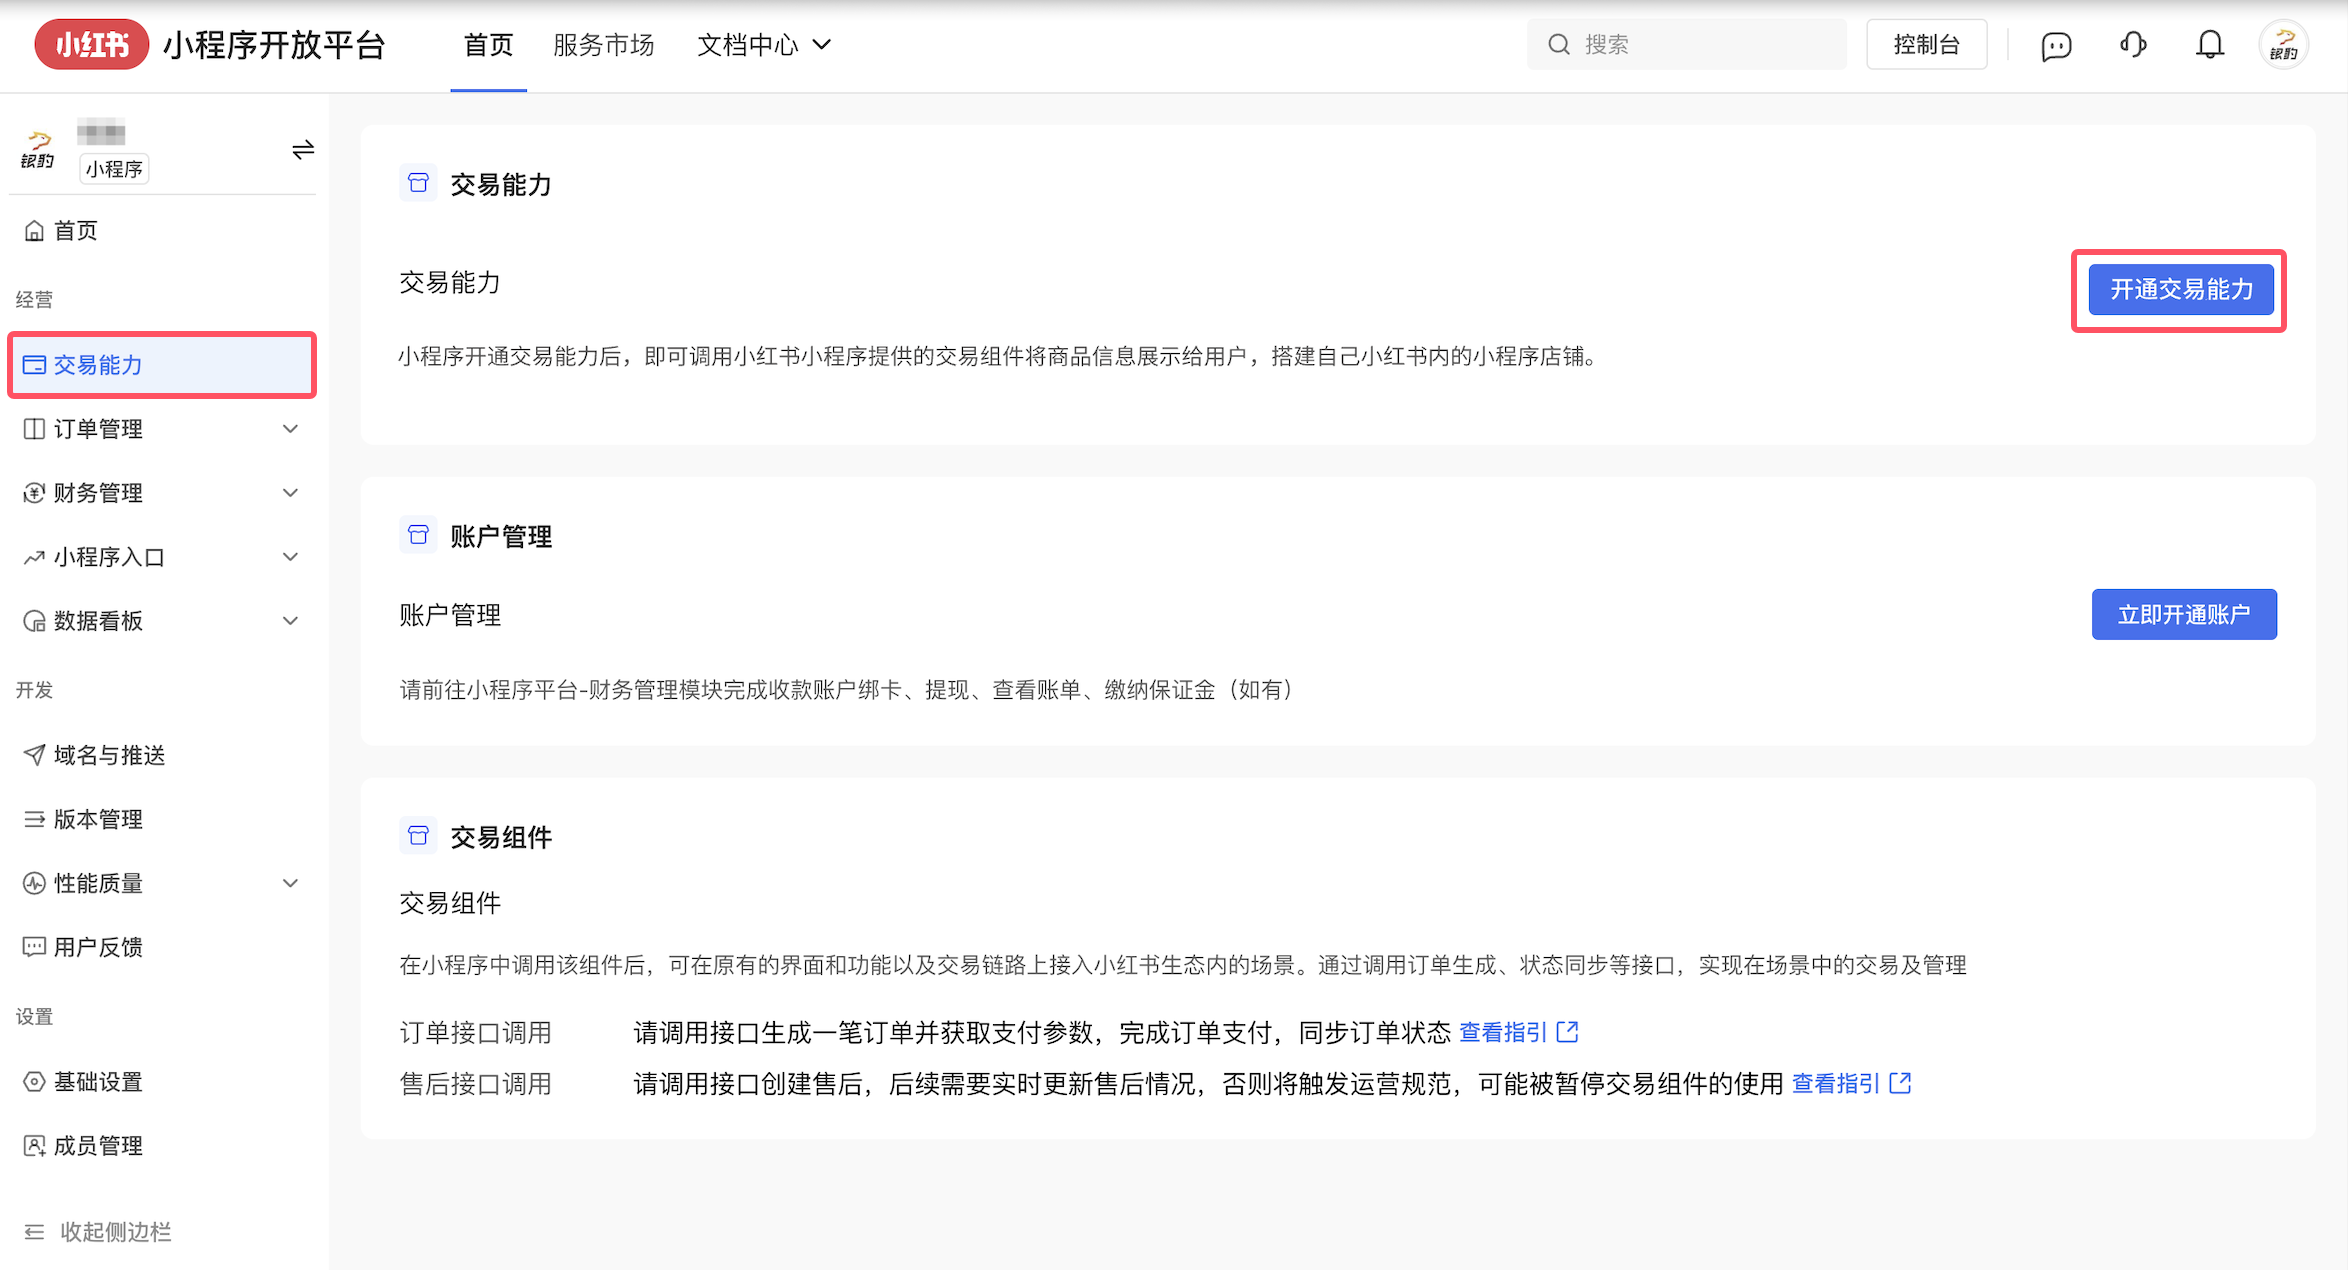The image size is (2348, 1270).
Task: Open the profile avatar at top right
Action: tap(2283, 44)
